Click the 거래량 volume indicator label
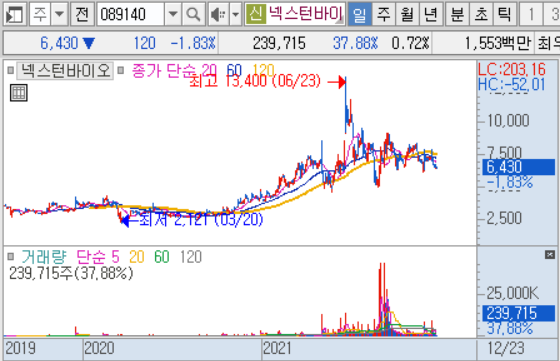This screenshot has height=361, width=560. (x=44, y=256)
